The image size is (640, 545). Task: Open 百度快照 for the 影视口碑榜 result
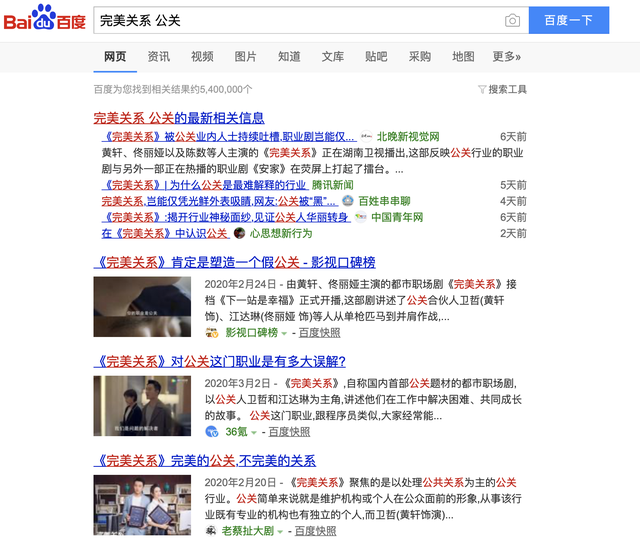click(x=320, y=333)
